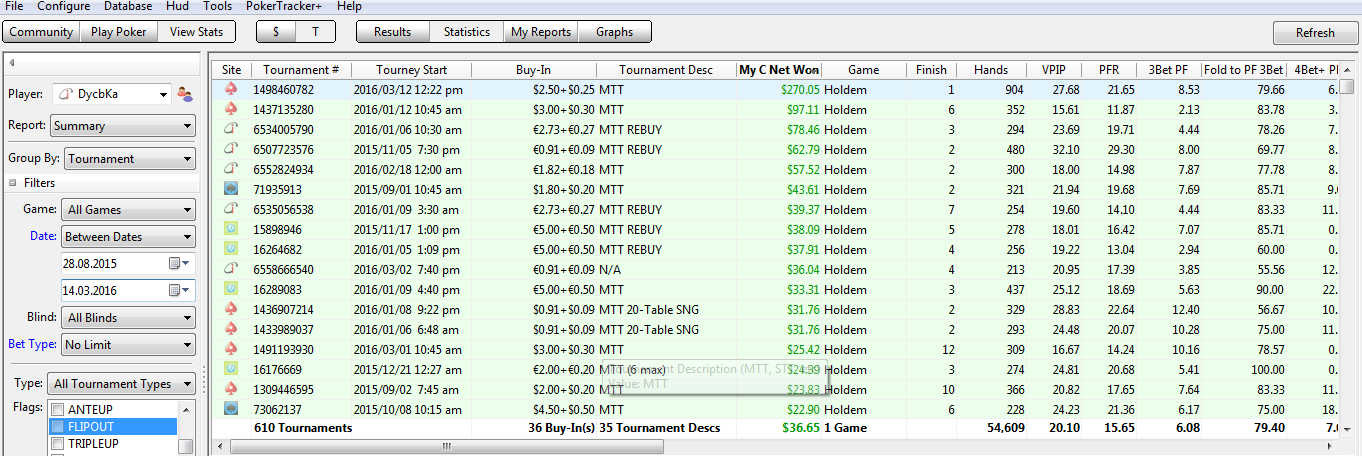Click the site icon of tournament 1498460782
Image resolution: width=1362 pixels, height=456 pixels.
[231, 90]
